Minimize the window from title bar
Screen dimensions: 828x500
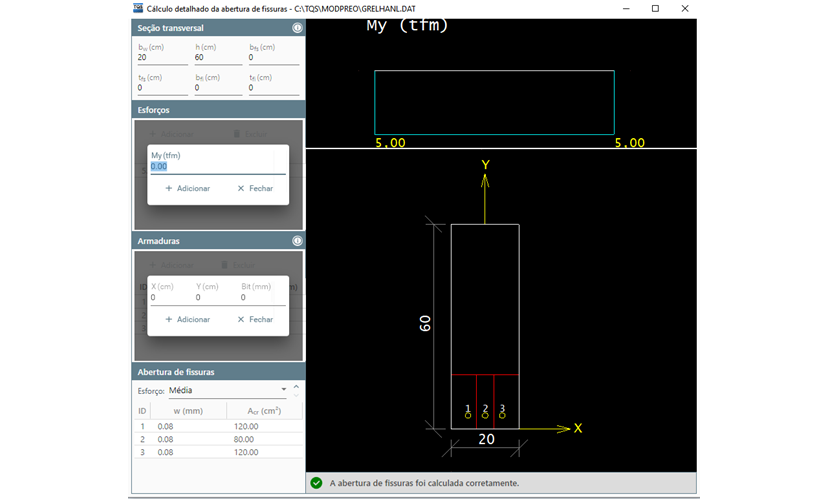(626, 8)
